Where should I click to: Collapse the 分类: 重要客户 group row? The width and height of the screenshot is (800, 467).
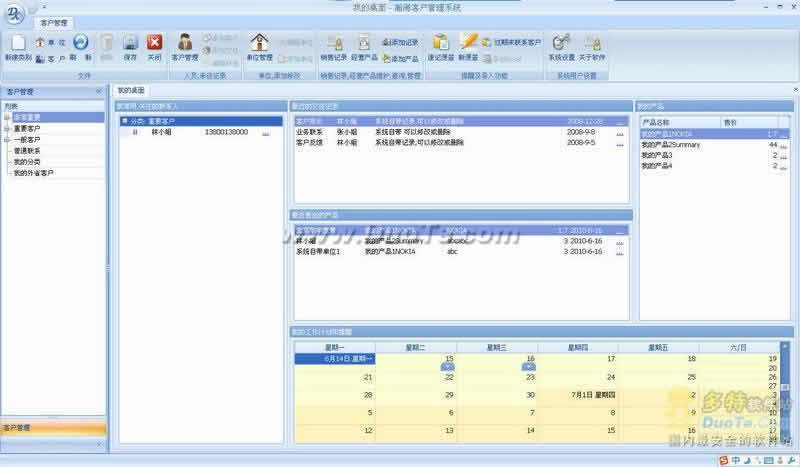[124, 121]
